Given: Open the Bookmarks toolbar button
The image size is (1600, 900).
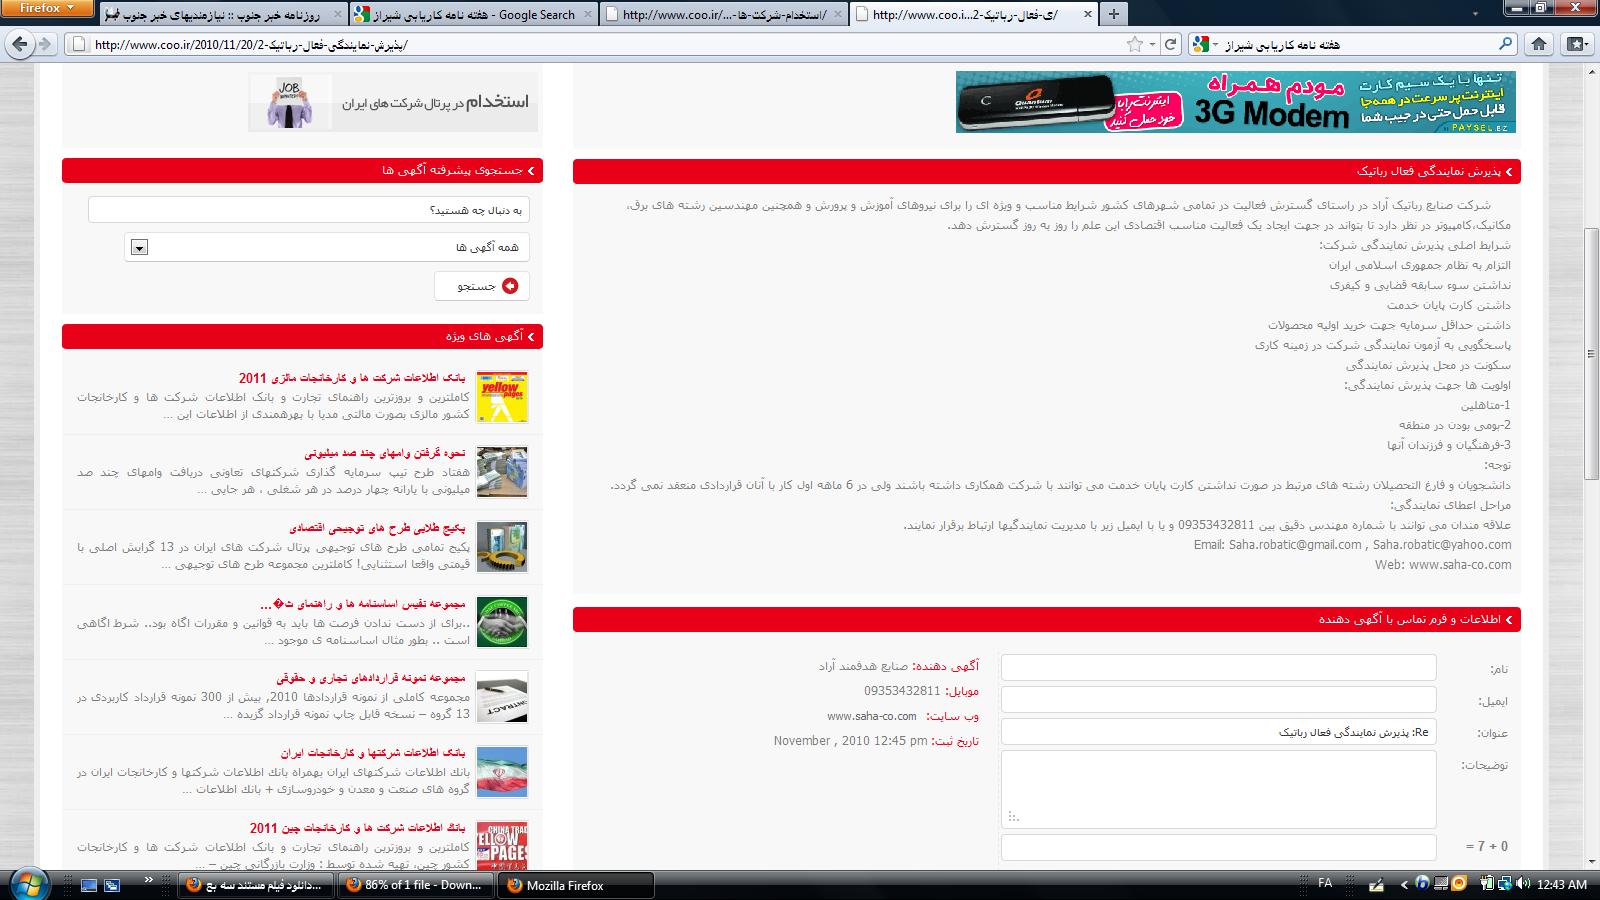Looking at the screenshot, I should (1577, 44).
